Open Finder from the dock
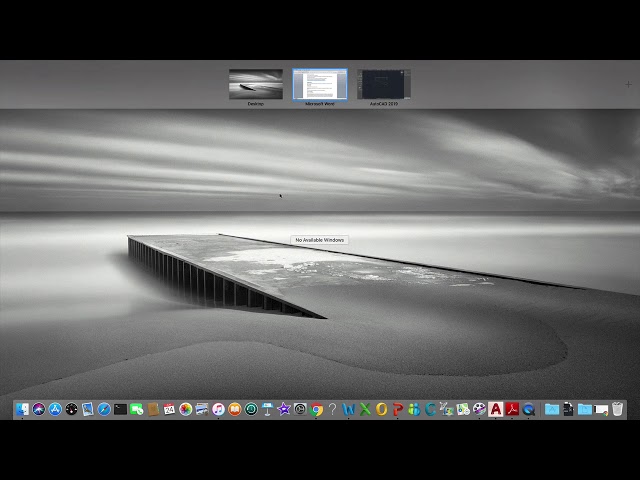The height and width of the screenshot is (480, 640). pos(22,409)
